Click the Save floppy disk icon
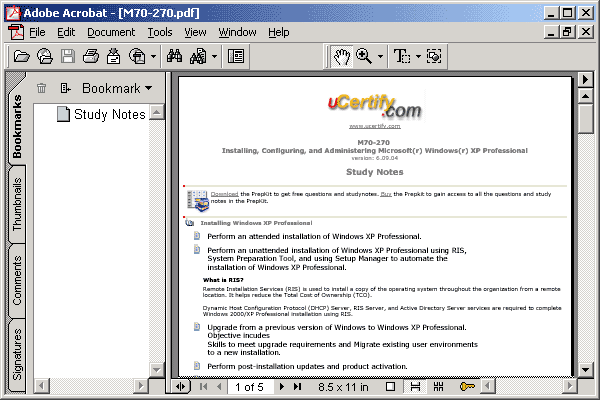Image resolution: width=600 pixels, height=400 pixels. click(x=68, y=57)
